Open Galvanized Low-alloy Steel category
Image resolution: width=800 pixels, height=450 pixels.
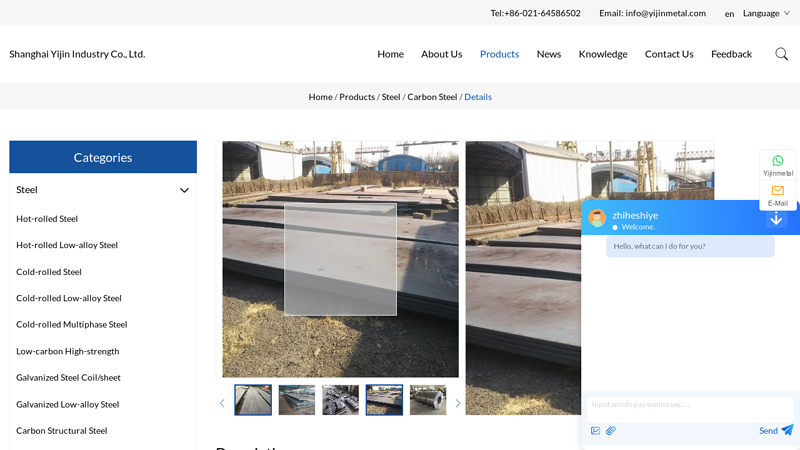(67, 405)
